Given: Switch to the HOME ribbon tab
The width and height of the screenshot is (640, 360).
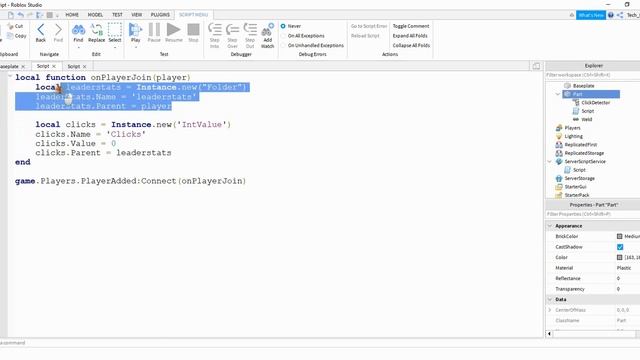Looking at the screenshot, I should (x=72, y=15).
